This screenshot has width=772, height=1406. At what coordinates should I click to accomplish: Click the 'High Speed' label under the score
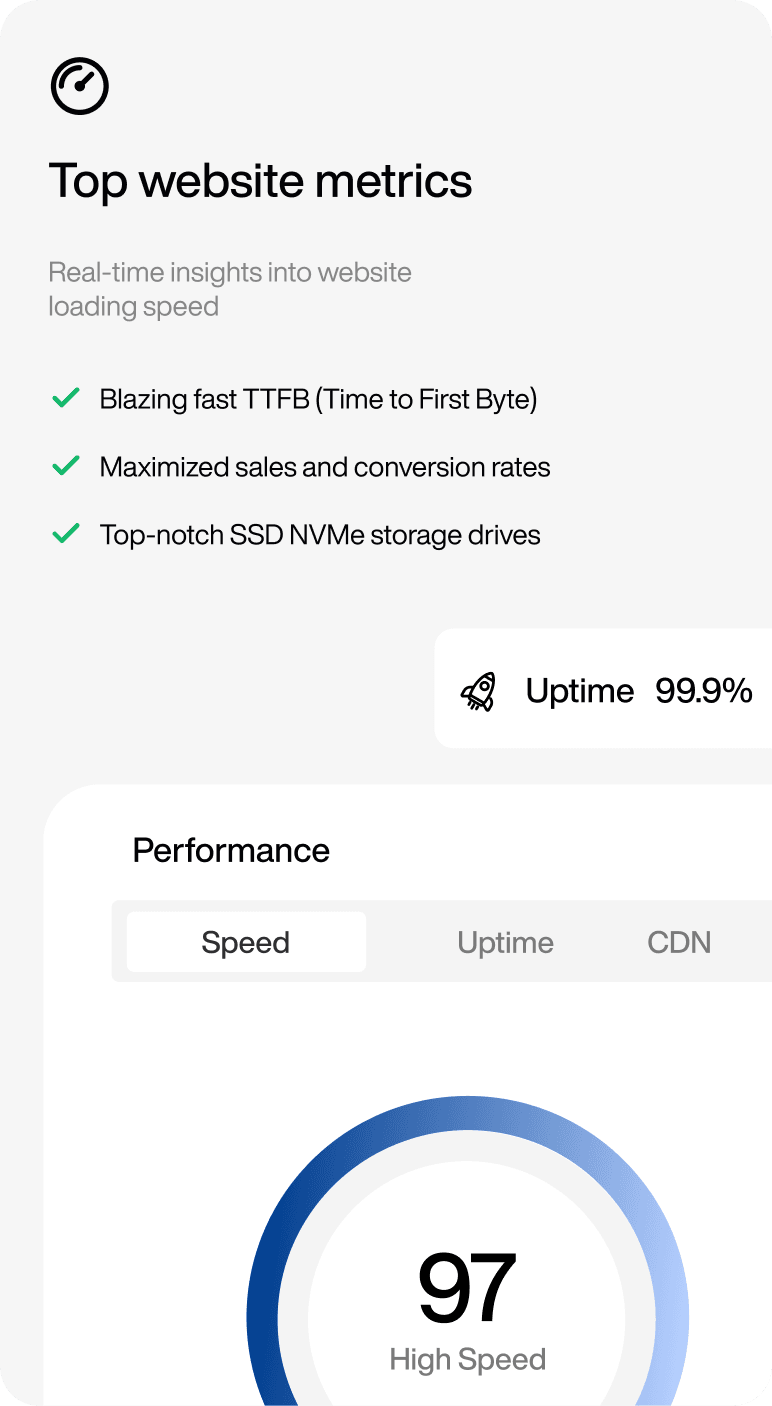click(x=467, y=1359)
